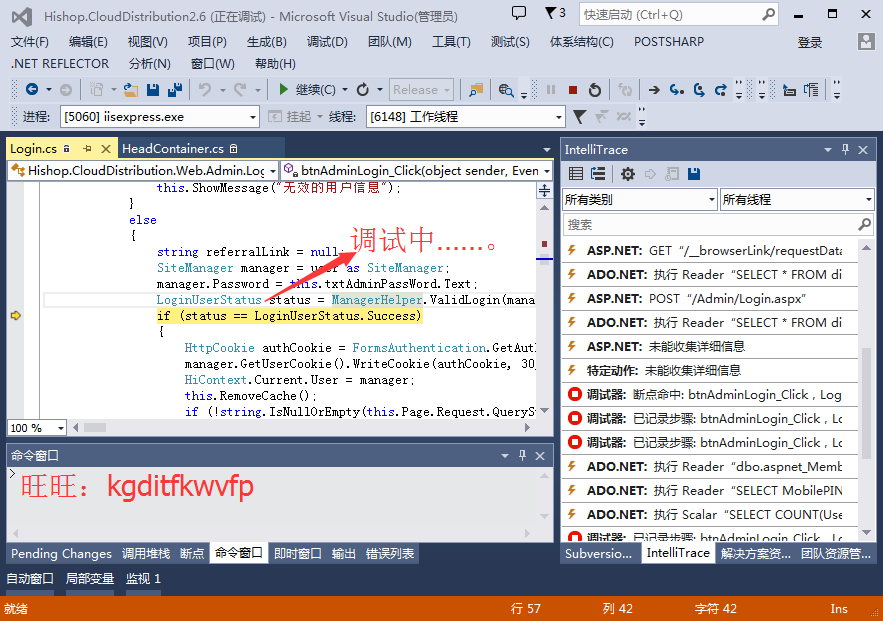Switch to the 调用堆栈 tab
883x621 pixels.
146,553
